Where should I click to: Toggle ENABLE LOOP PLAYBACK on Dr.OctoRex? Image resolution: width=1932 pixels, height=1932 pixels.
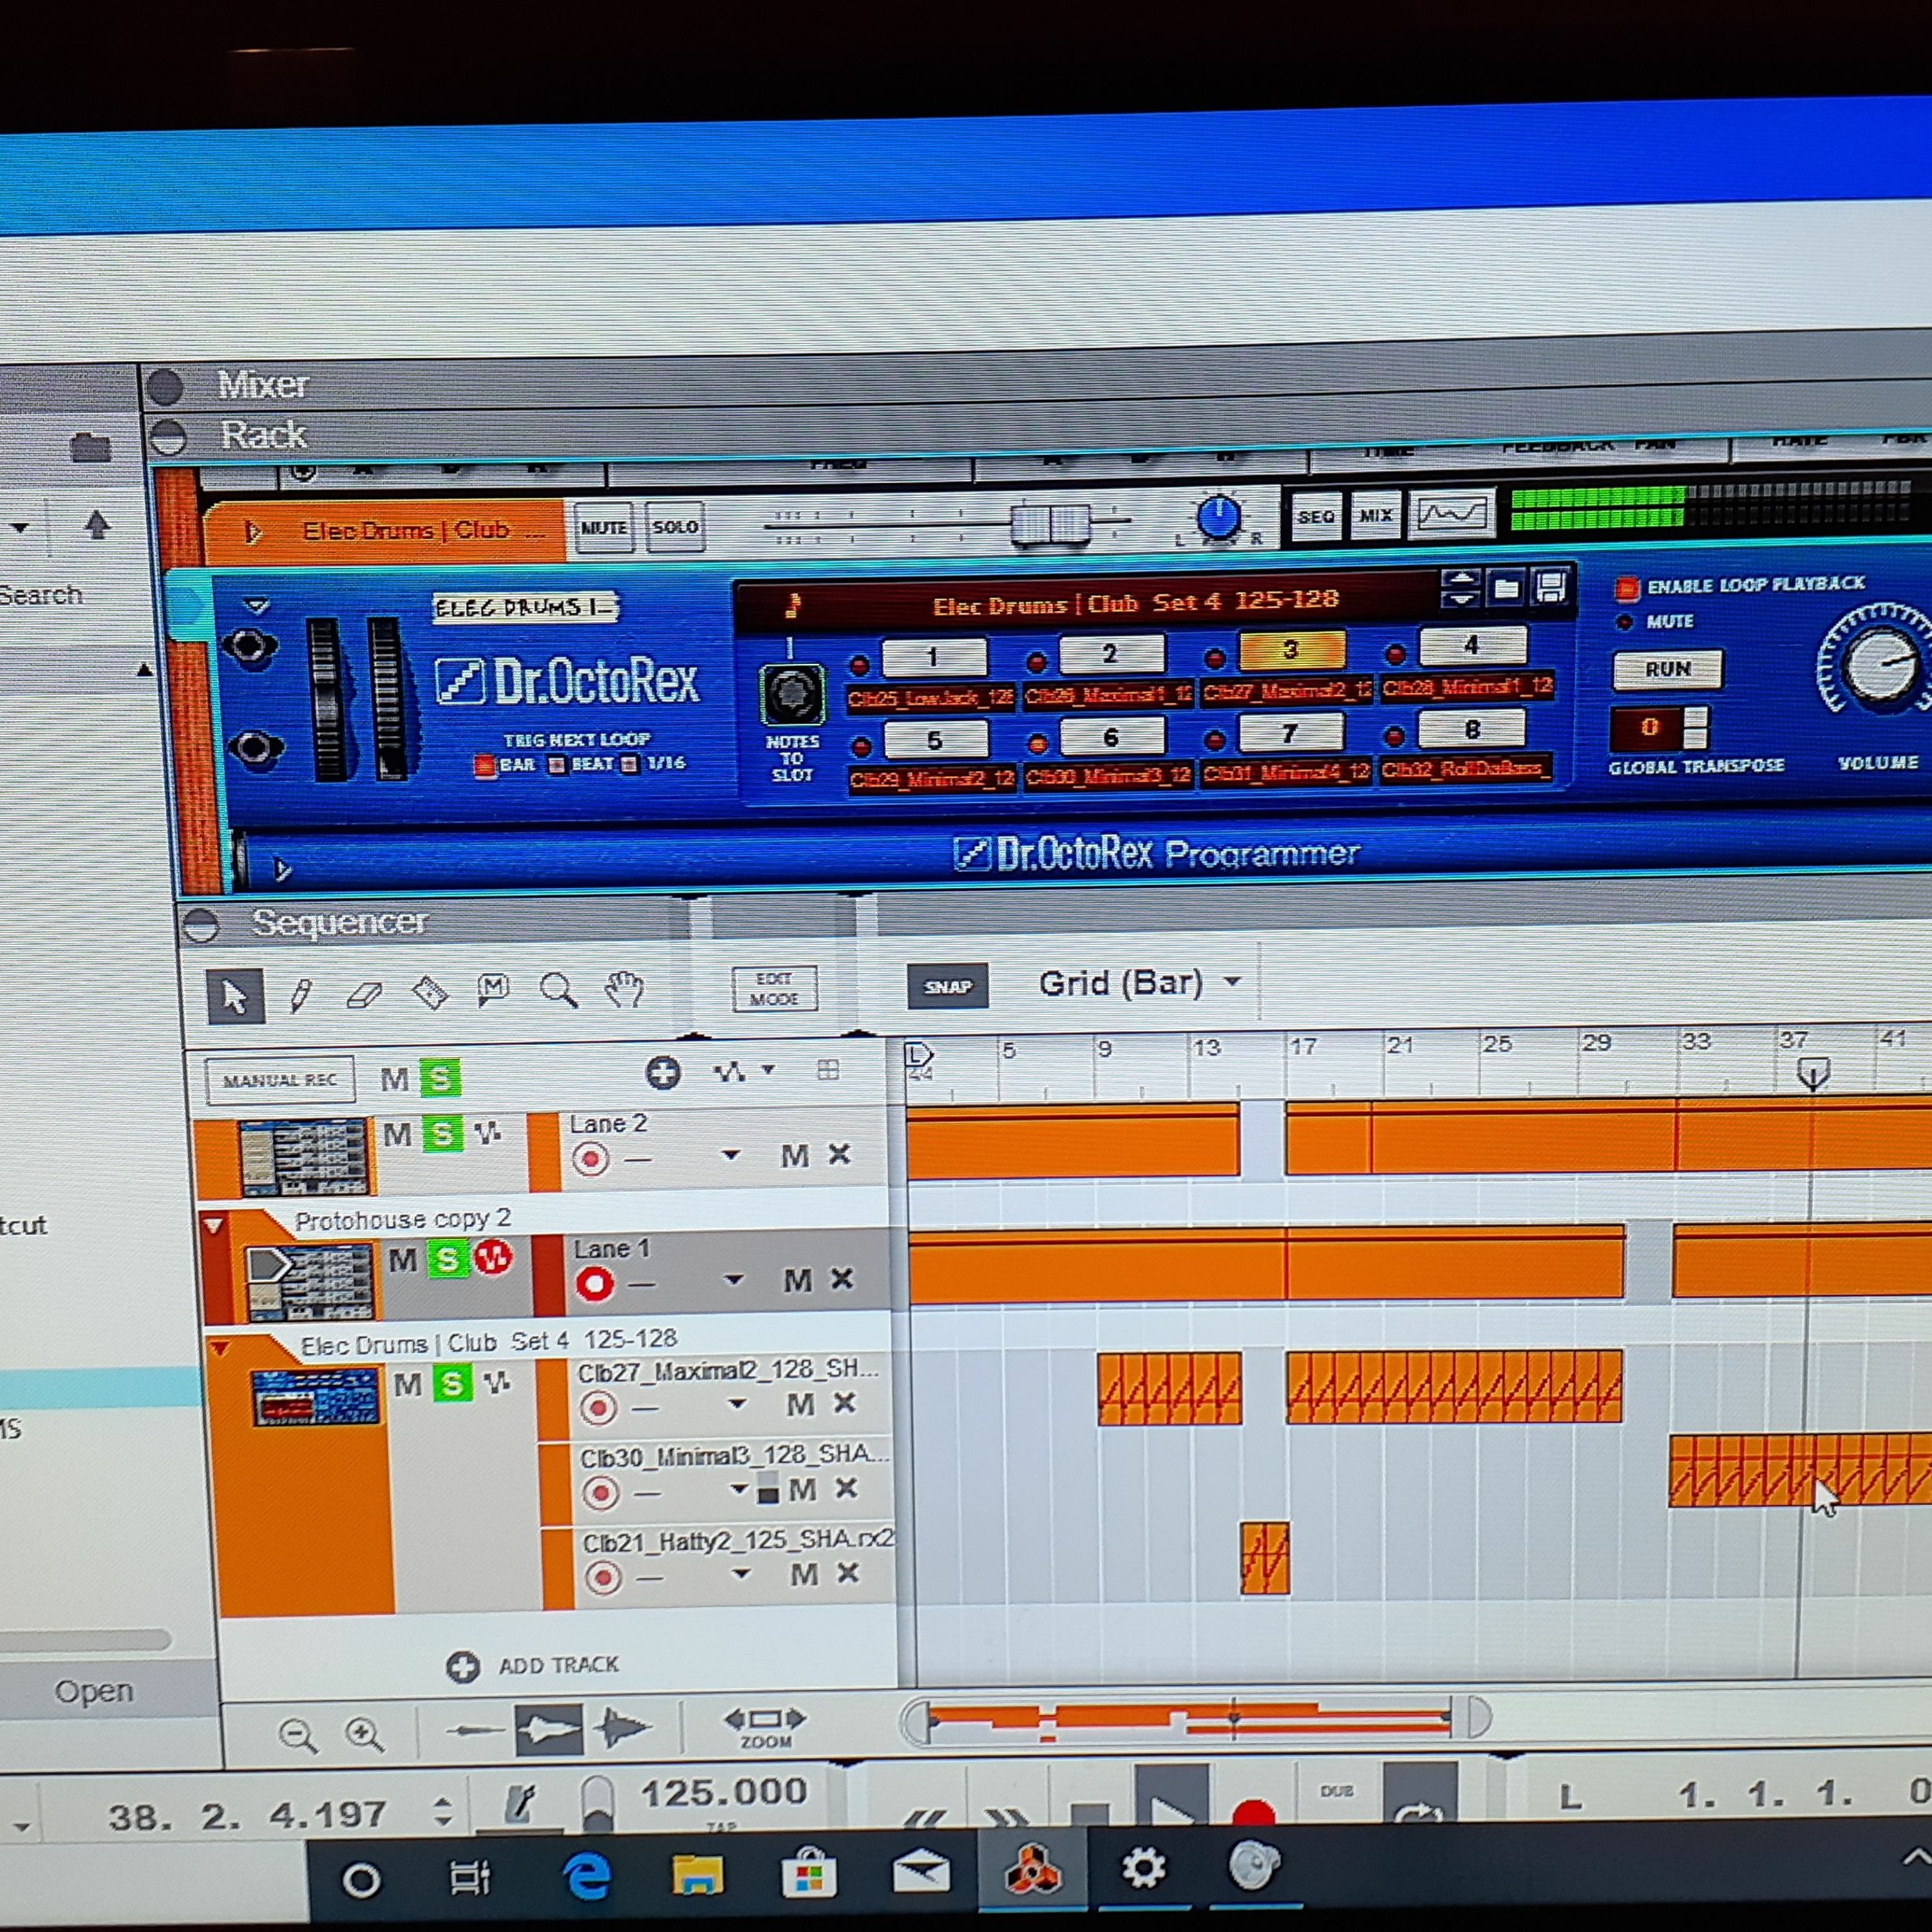tap(1627, 588)
